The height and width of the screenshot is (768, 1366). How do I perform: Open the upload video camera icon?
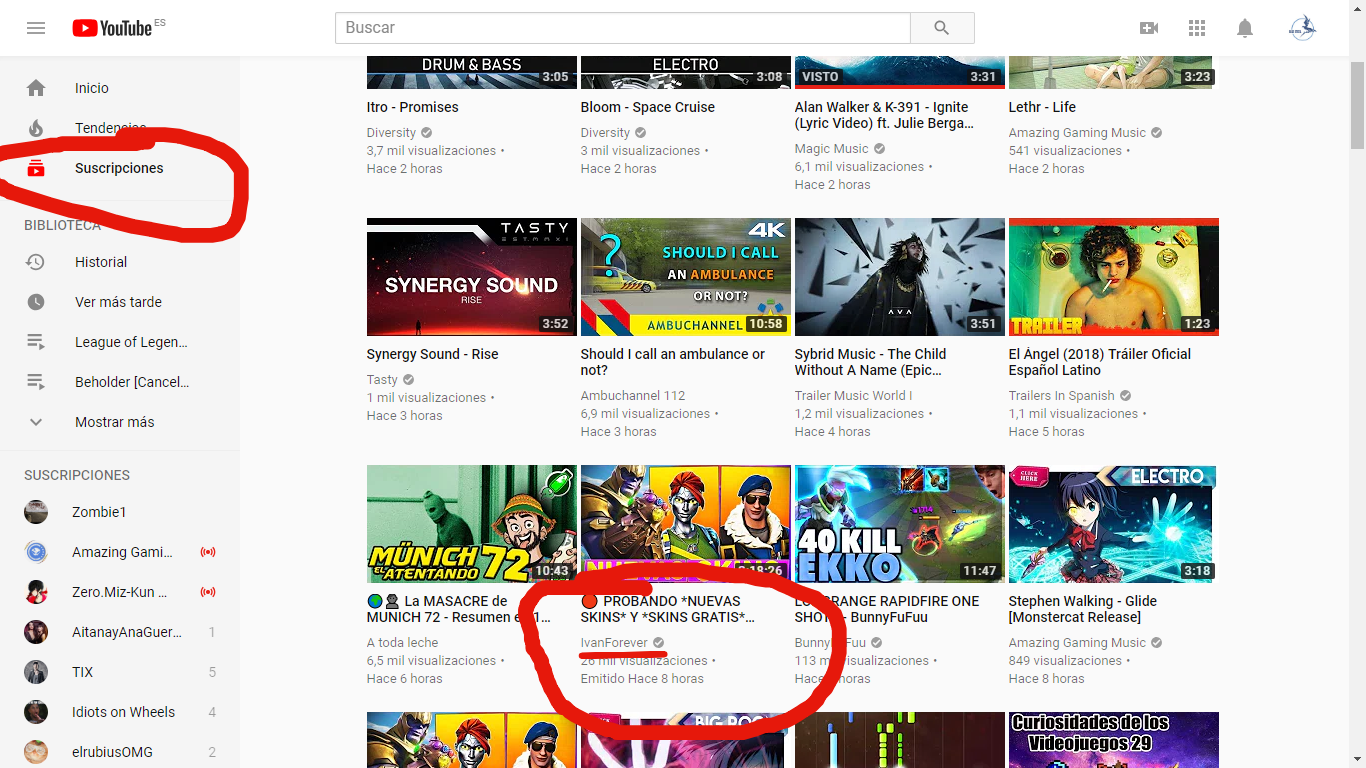[x=1149, y=28]
